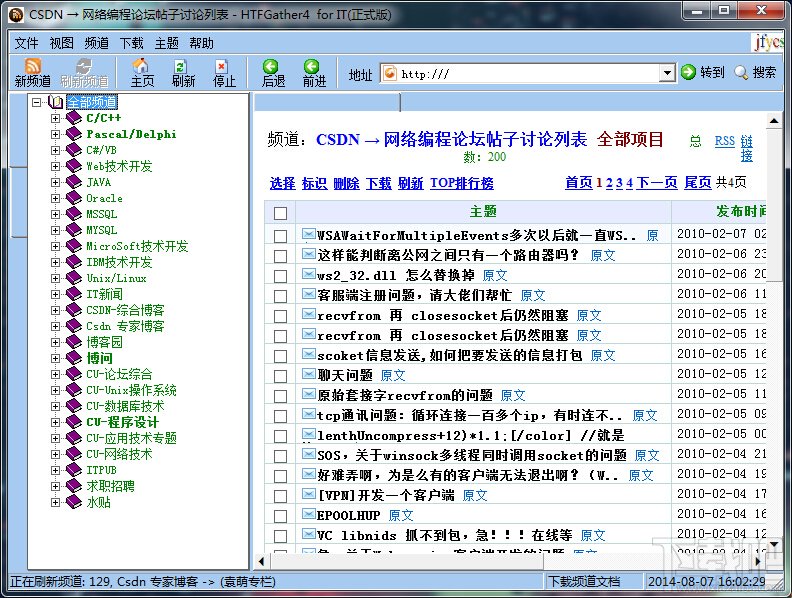This screenshot has width=792, height=598.
Task: Click the 搜索 magnifier icon
Action: tap(741, 72)
